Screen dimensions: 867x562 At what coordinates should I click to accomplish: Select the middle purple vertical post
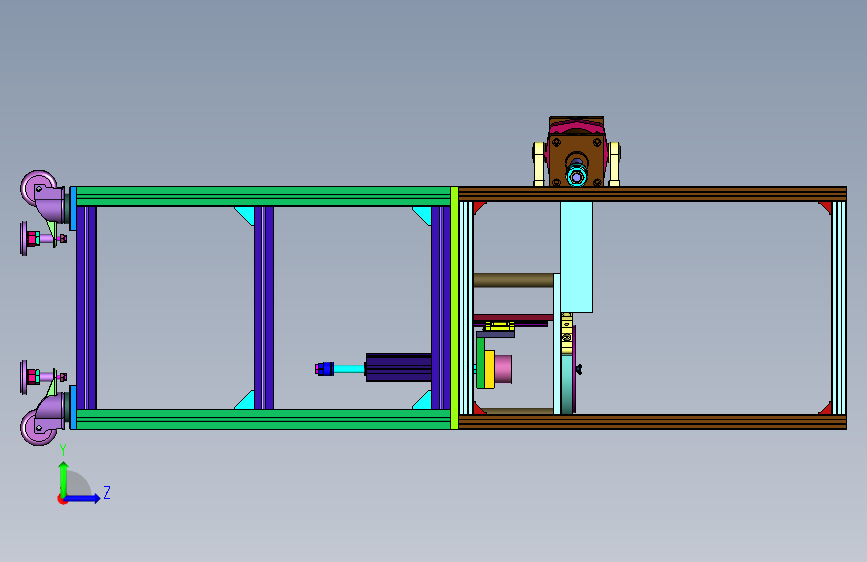point(264,308)
